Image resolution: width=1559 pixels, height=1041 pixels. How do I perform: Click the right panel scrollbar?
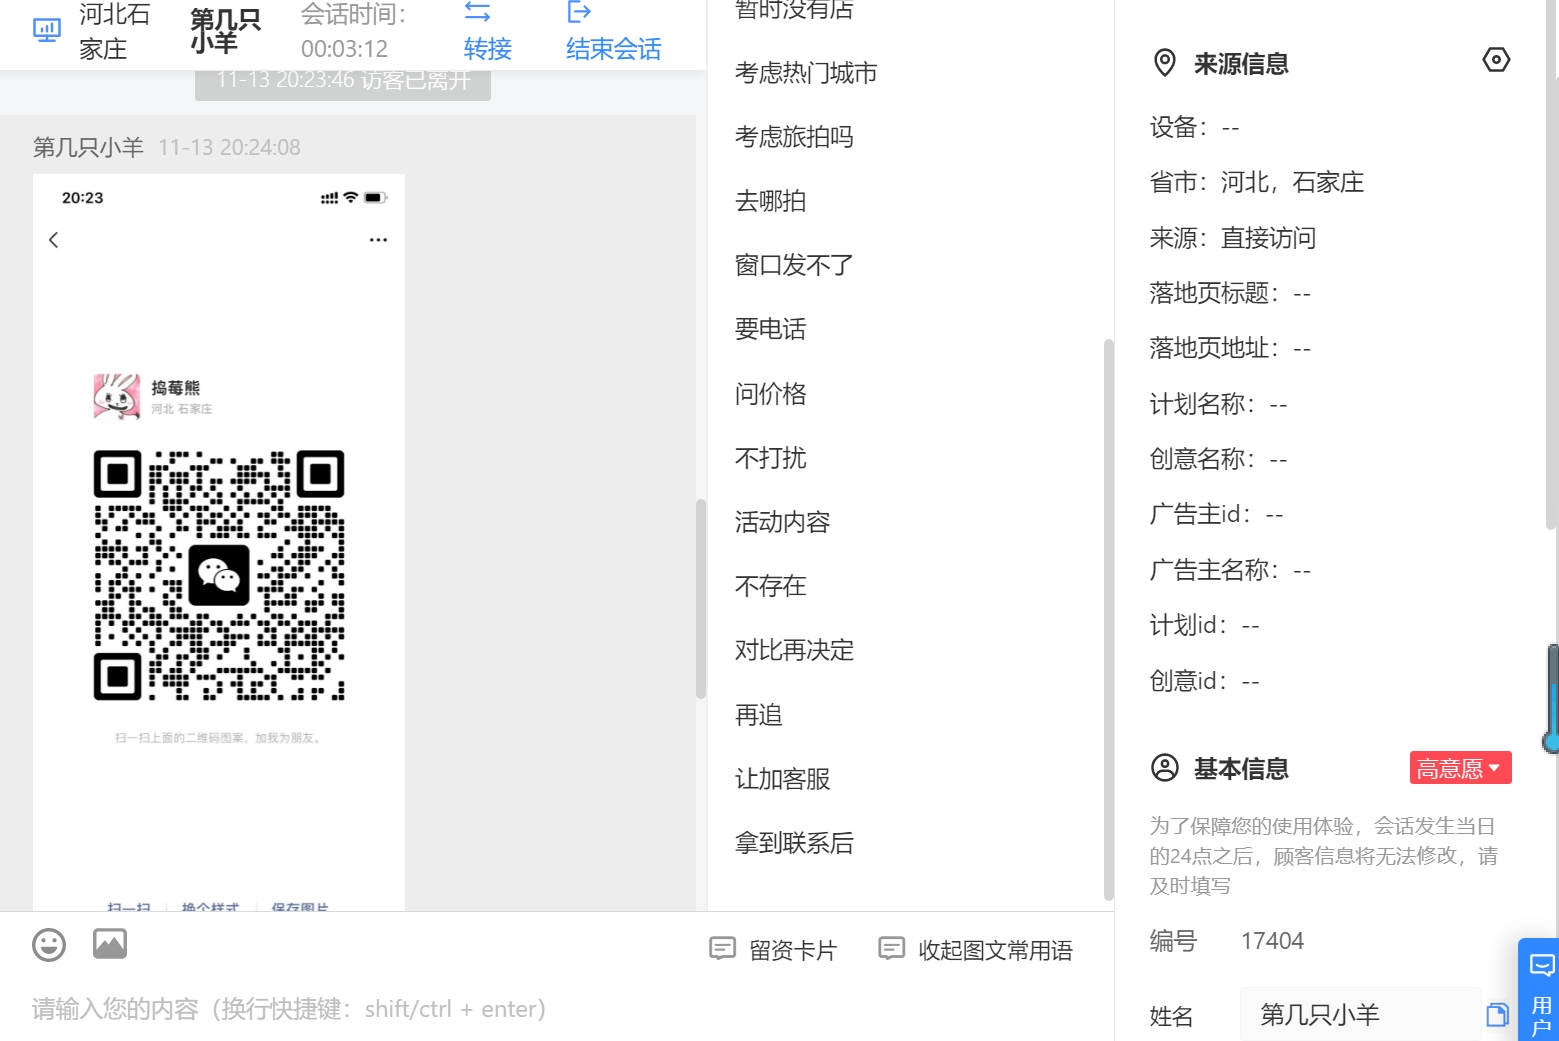[1552, 265]
